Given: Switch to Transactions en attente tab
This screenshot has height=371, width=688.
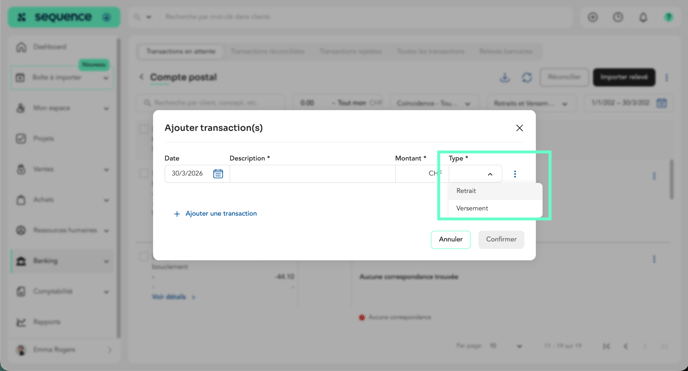Looking at the screenshot, I should [181, 51].
